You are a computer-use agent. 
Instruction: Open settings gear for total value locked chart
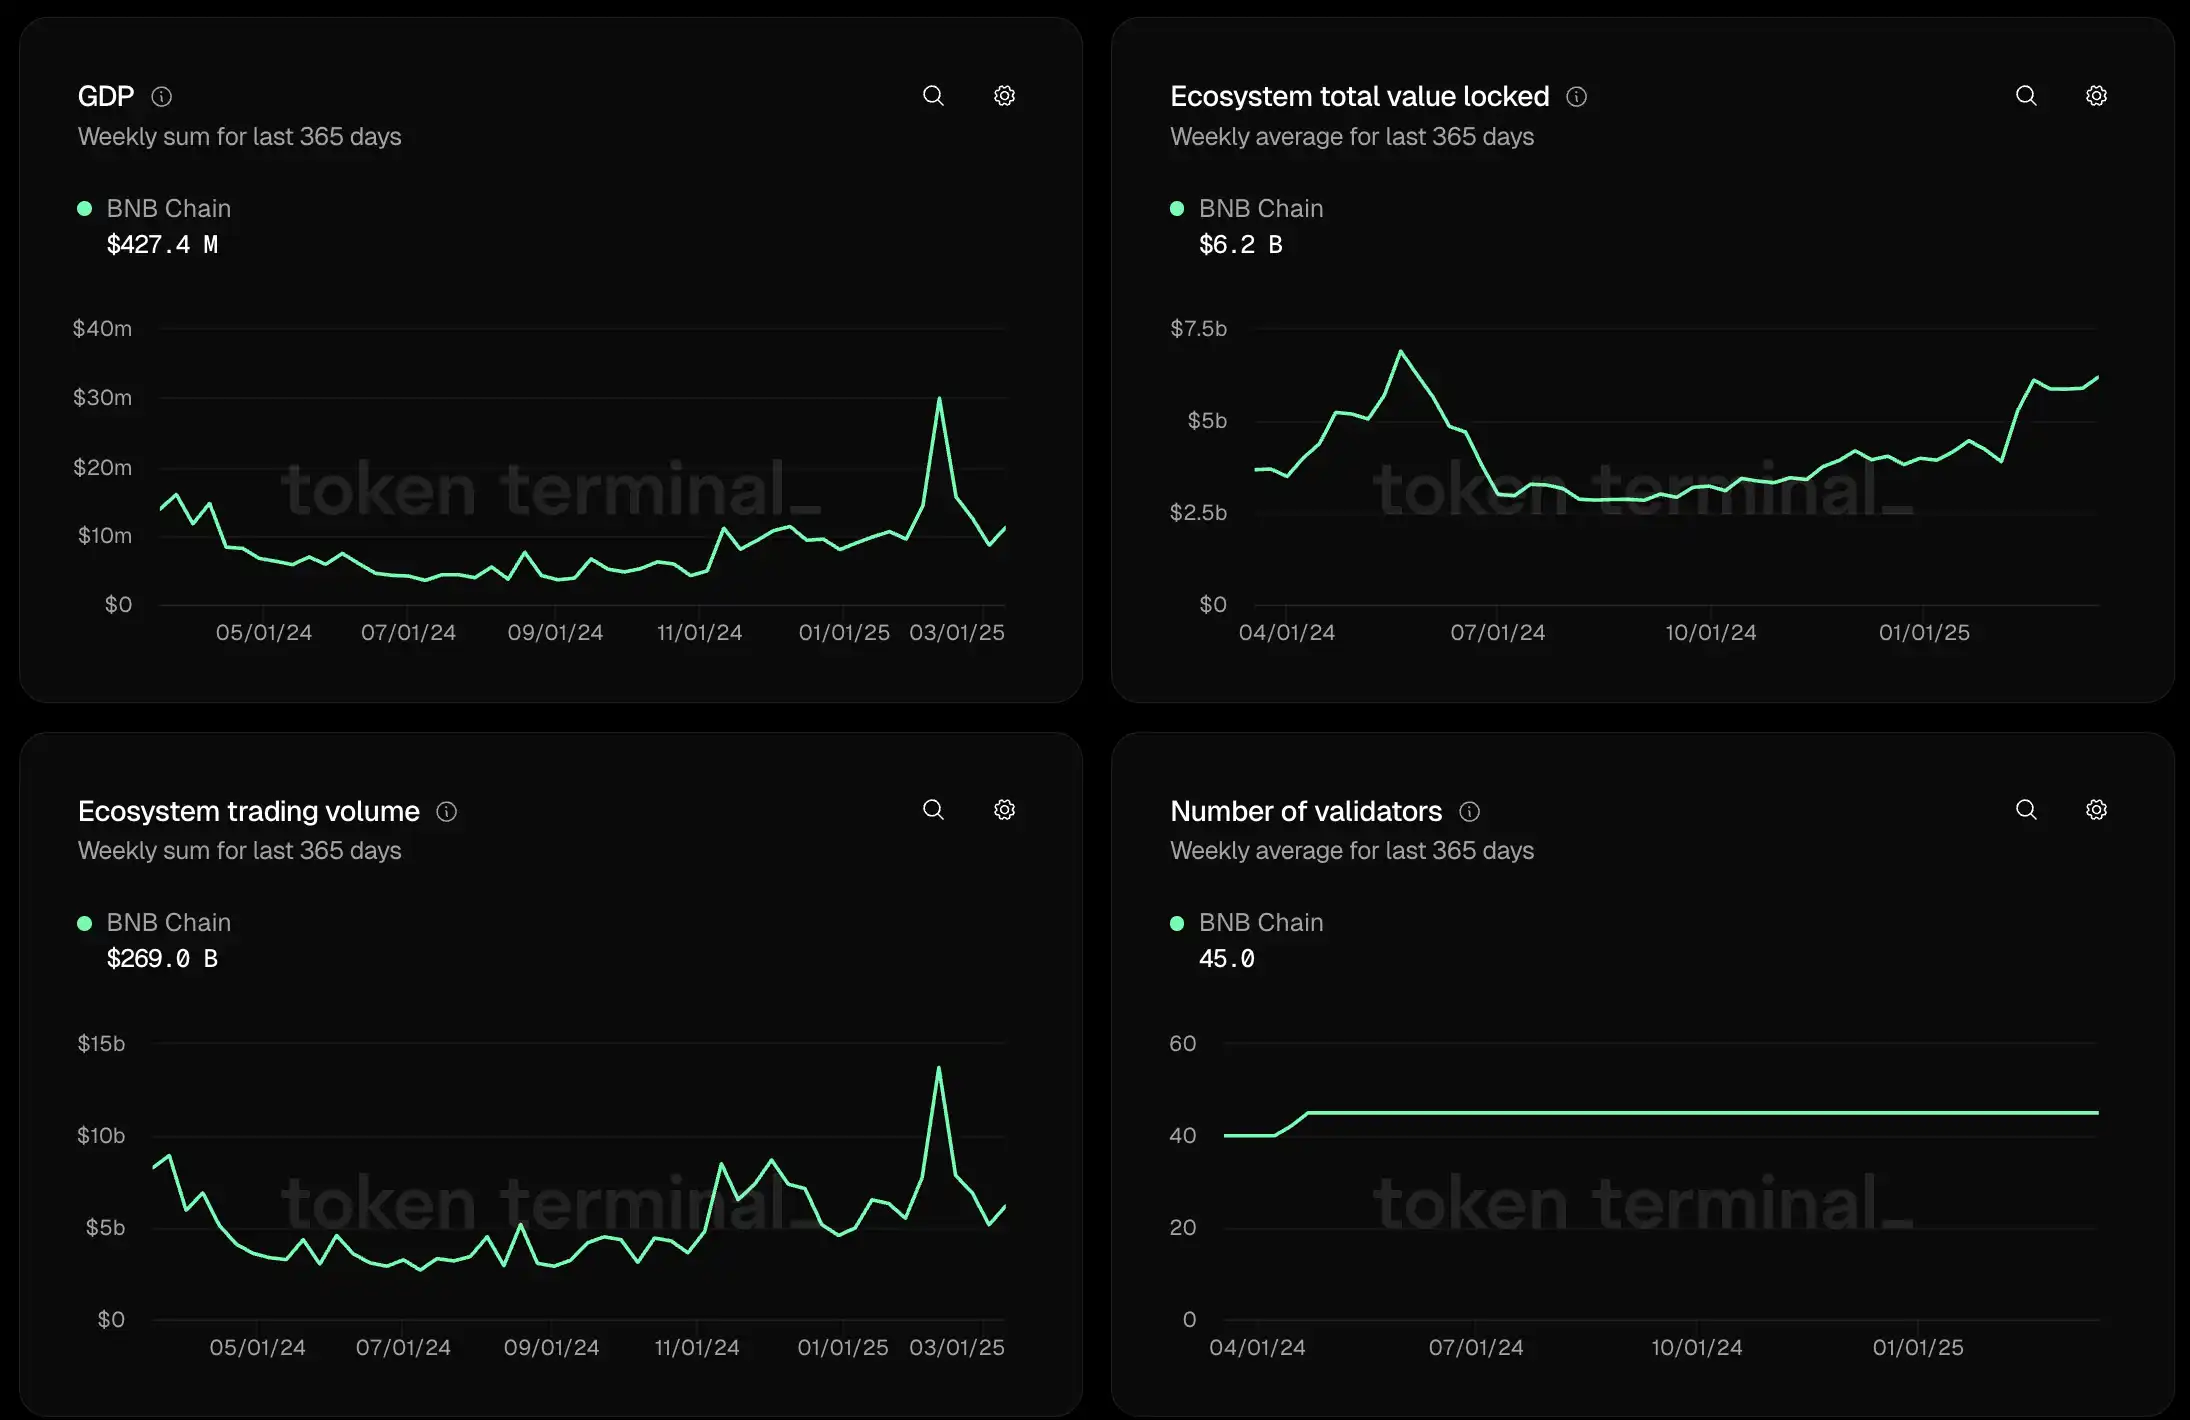point(2096,96)
